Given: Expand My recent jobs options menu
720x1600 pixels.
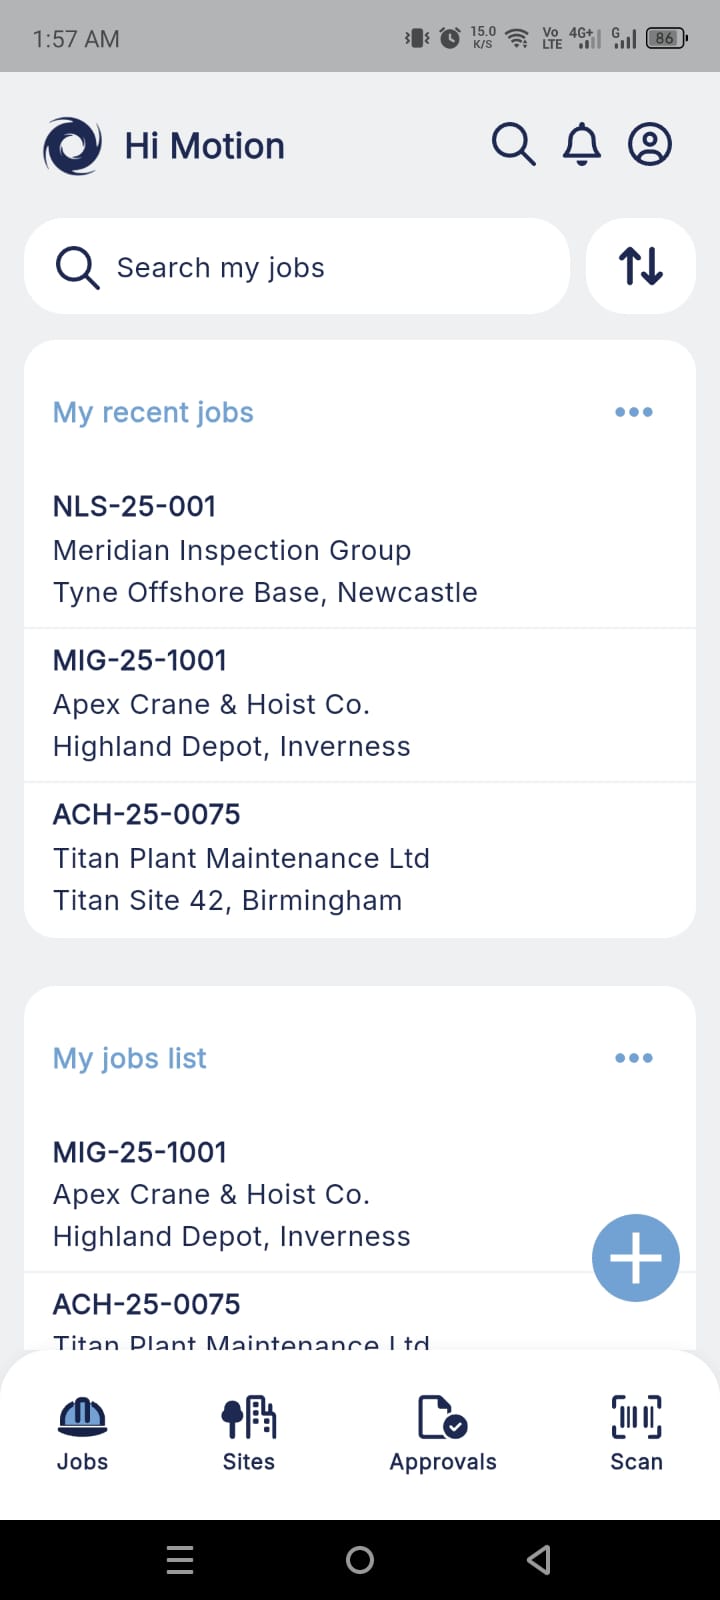Looking at the screenshot, I should click(633, 412).
